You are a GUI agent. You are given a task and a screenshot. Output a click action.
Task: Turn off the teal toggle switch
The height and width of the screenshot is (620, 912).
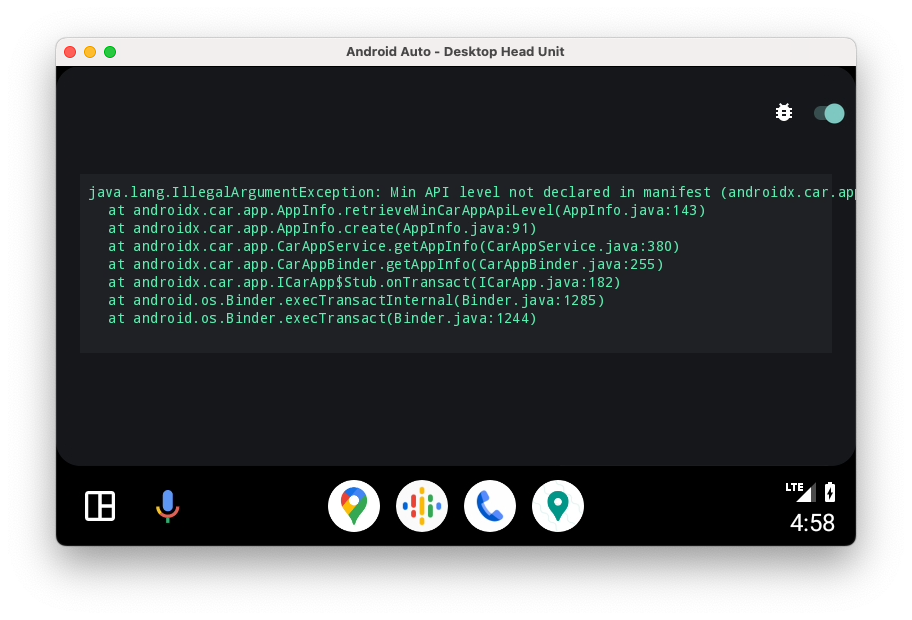pyautogui.click(x=829, y=113)
